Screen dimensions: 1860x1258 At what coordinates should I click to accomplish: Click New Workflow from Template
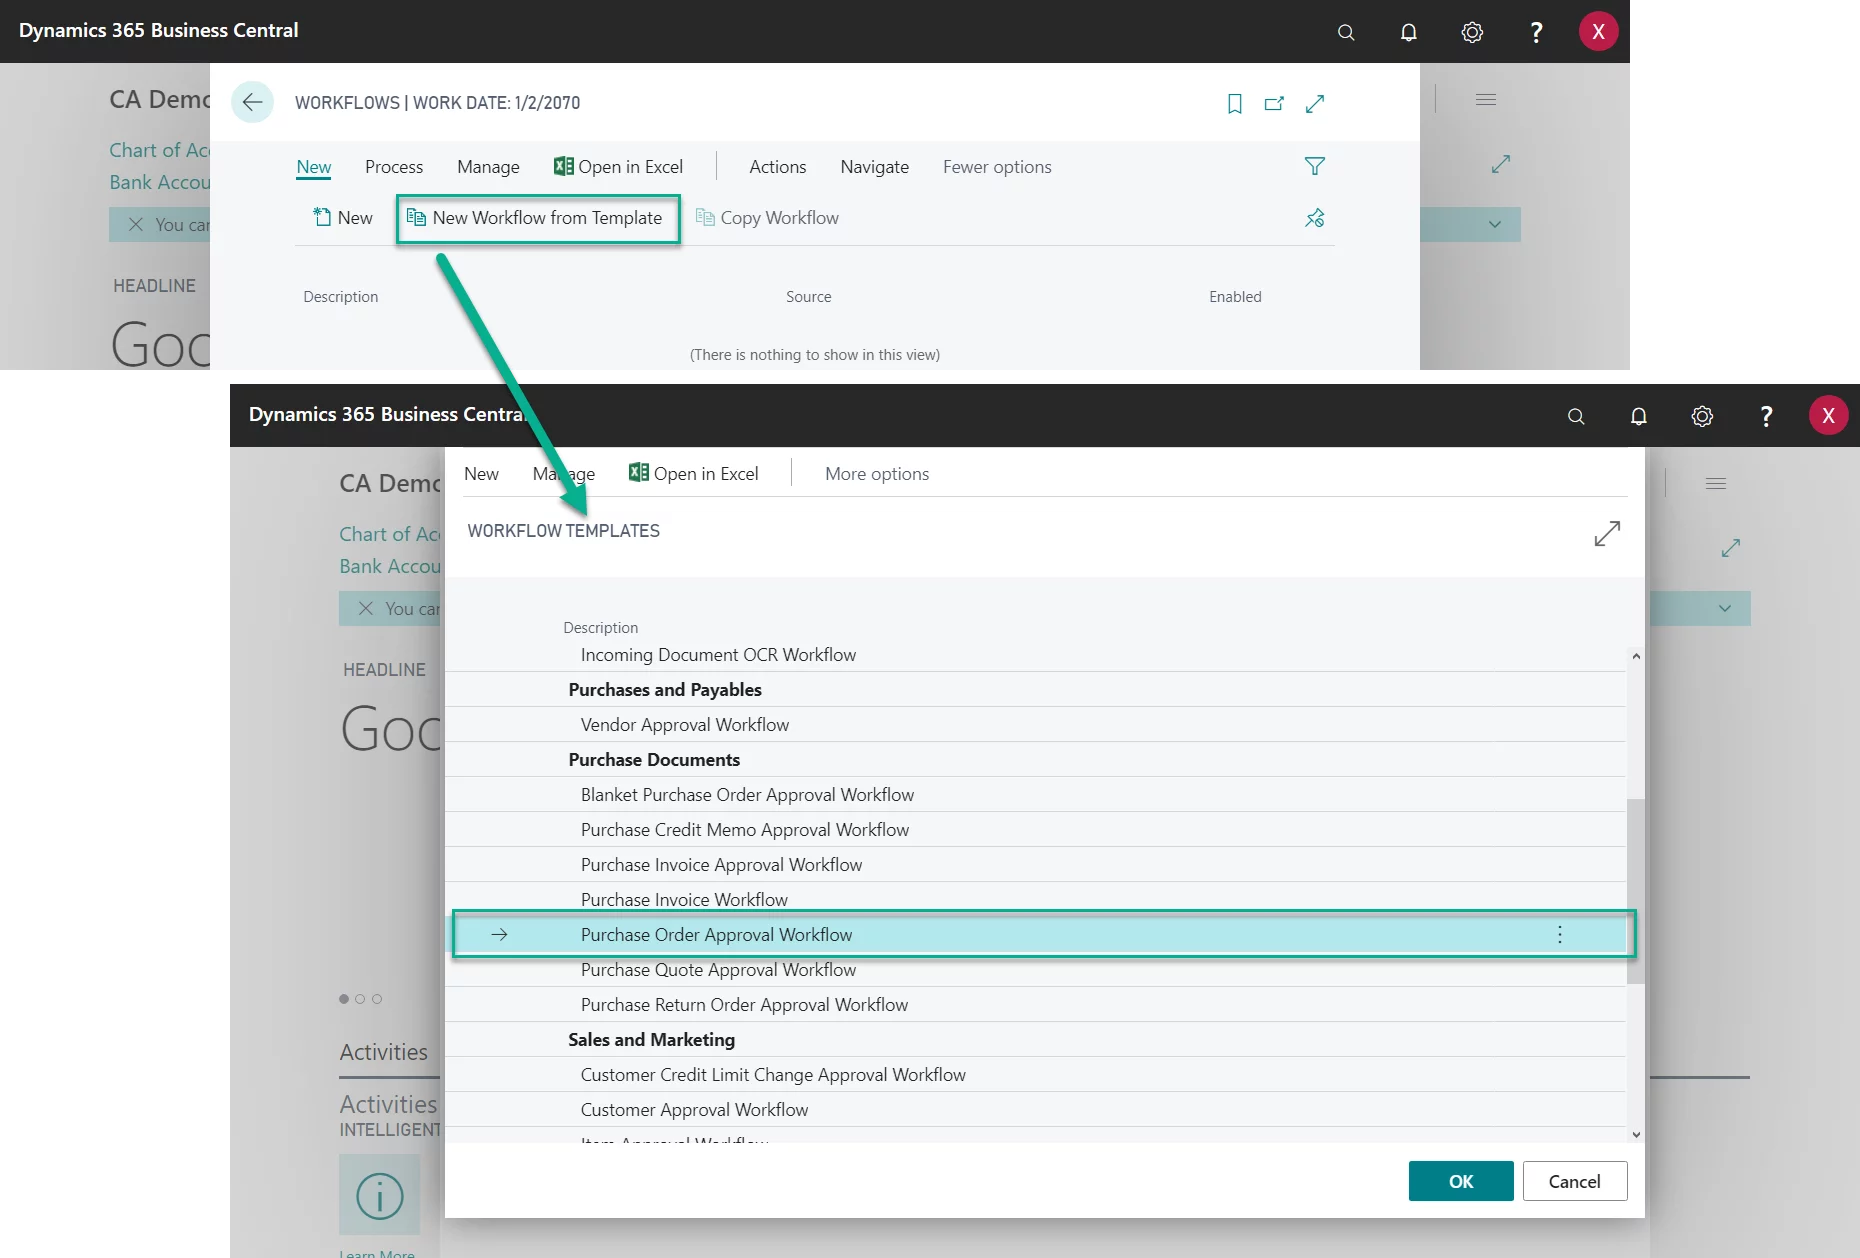pos(537,218)
